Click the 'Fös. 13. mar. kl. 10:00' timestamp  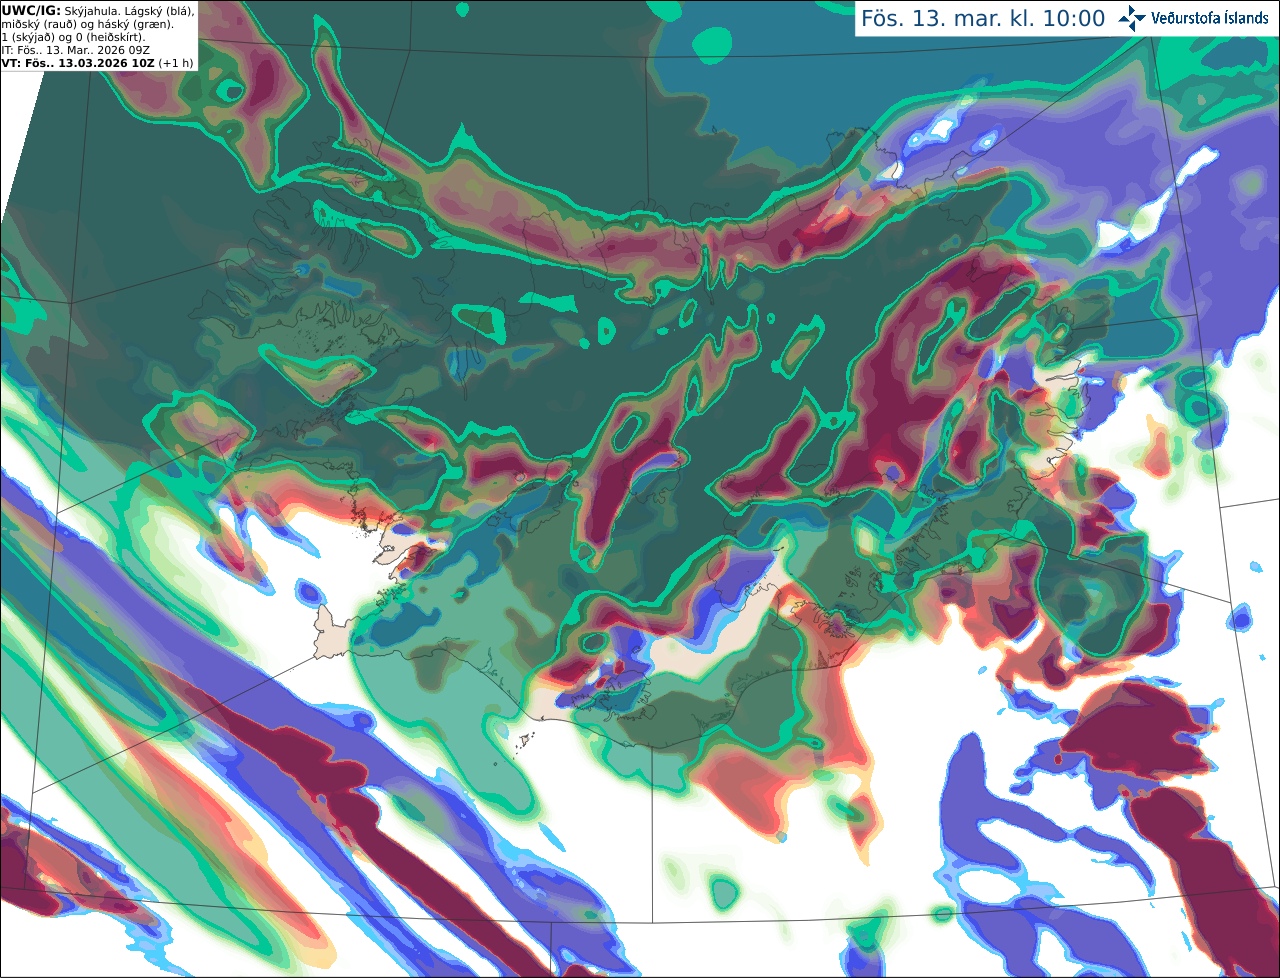pyautogui.click(x=983, y=18)
